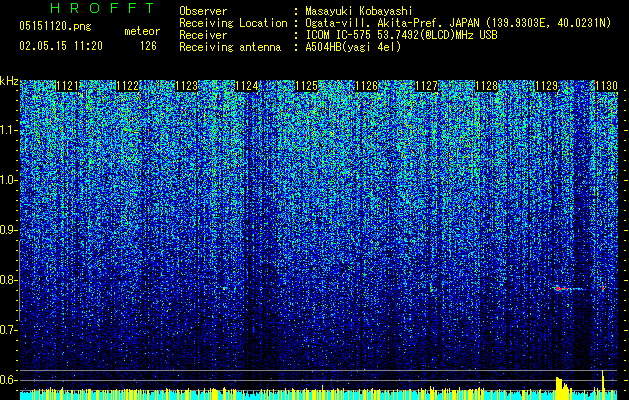This screenshot has width=629, height=400.
Task: Click the 1126 time marker
Action: 367,86
